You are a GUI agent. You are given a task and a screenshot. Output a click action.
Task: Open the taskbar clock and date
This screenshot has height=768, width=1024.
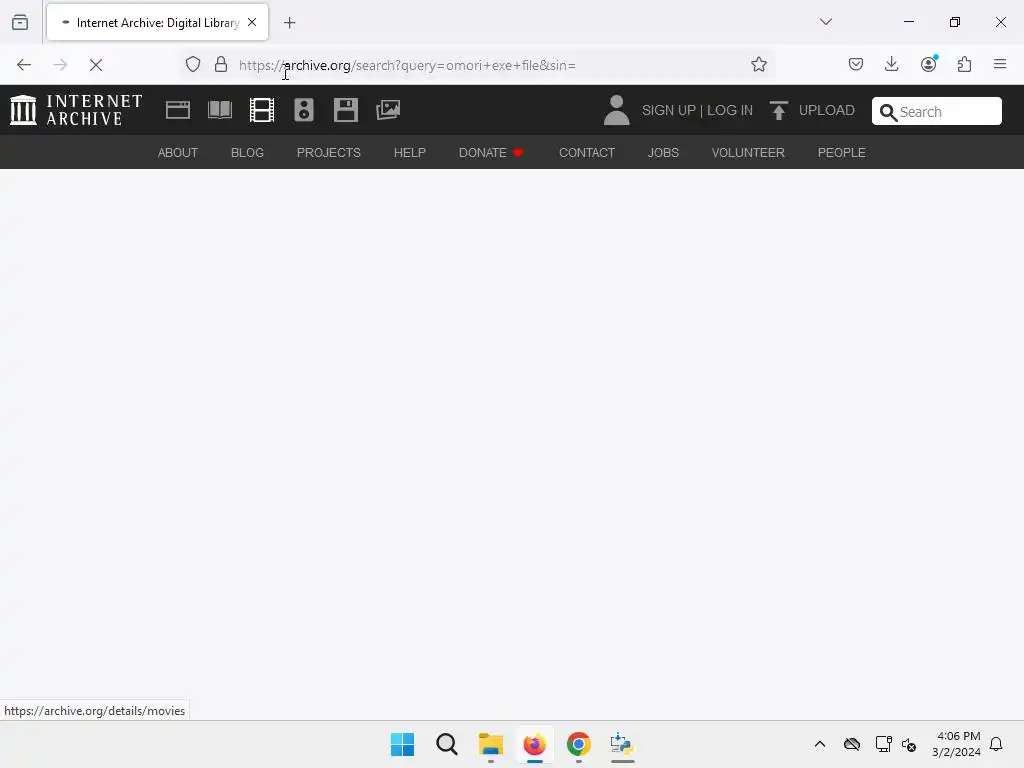pos(957,744)
